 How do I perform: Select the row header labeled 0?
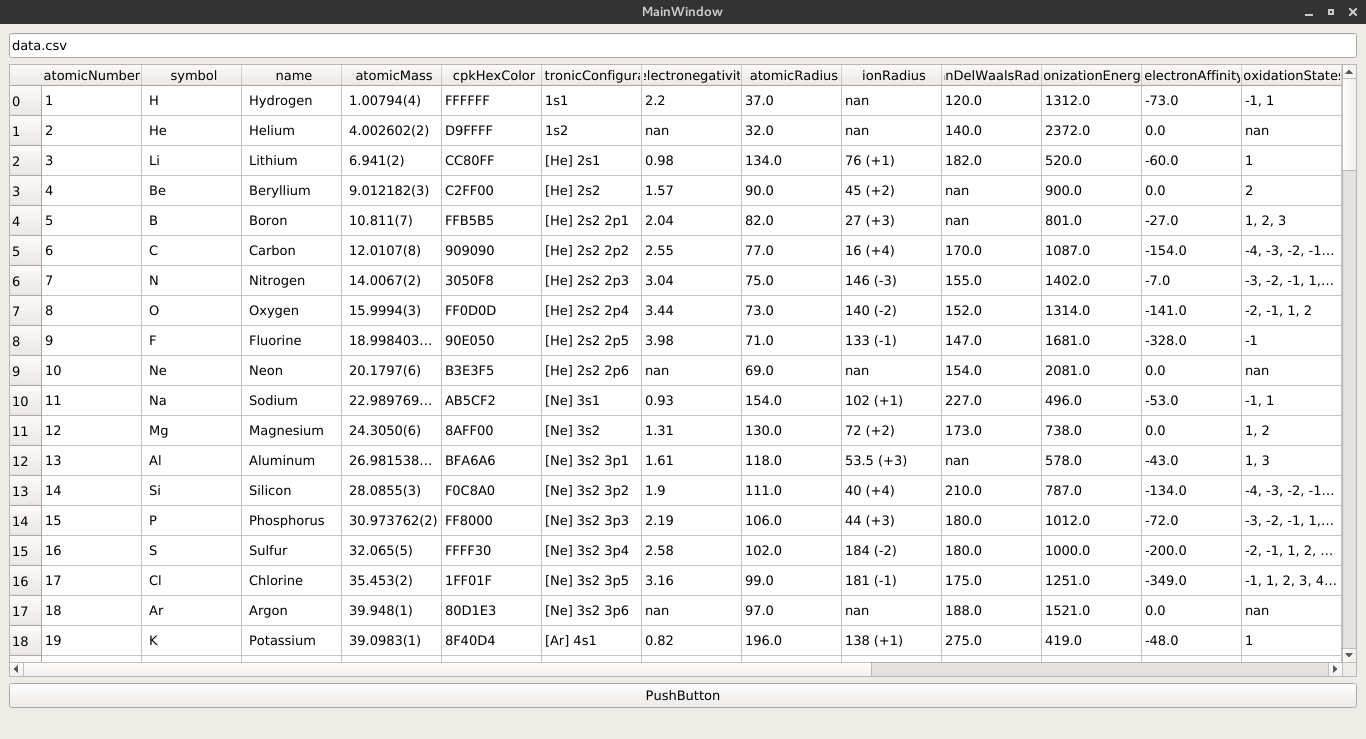coord(20,100)
